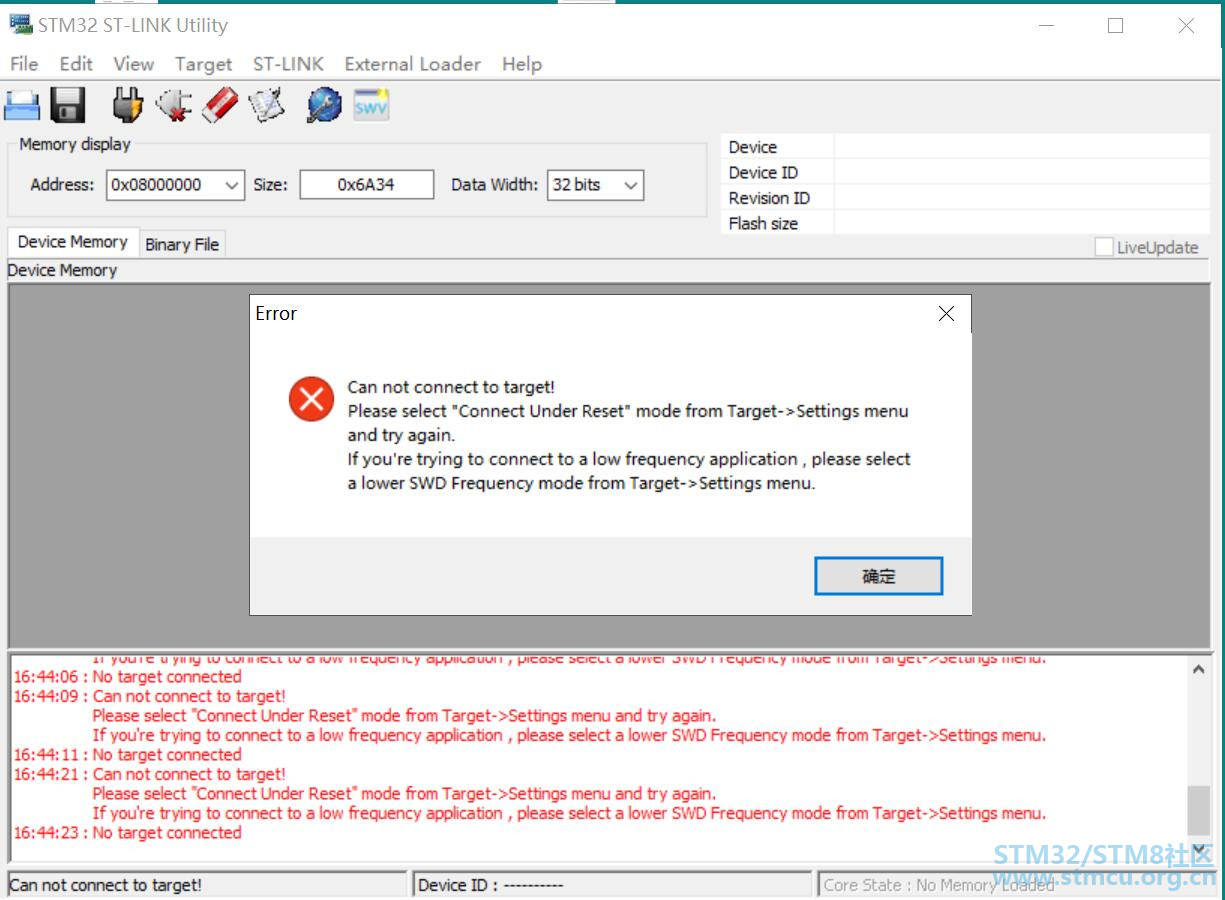Image resolution: width=1225 pixels, height=900 pixels.
Task: Click the Revision ID row in info table
Action: (965, 198)
